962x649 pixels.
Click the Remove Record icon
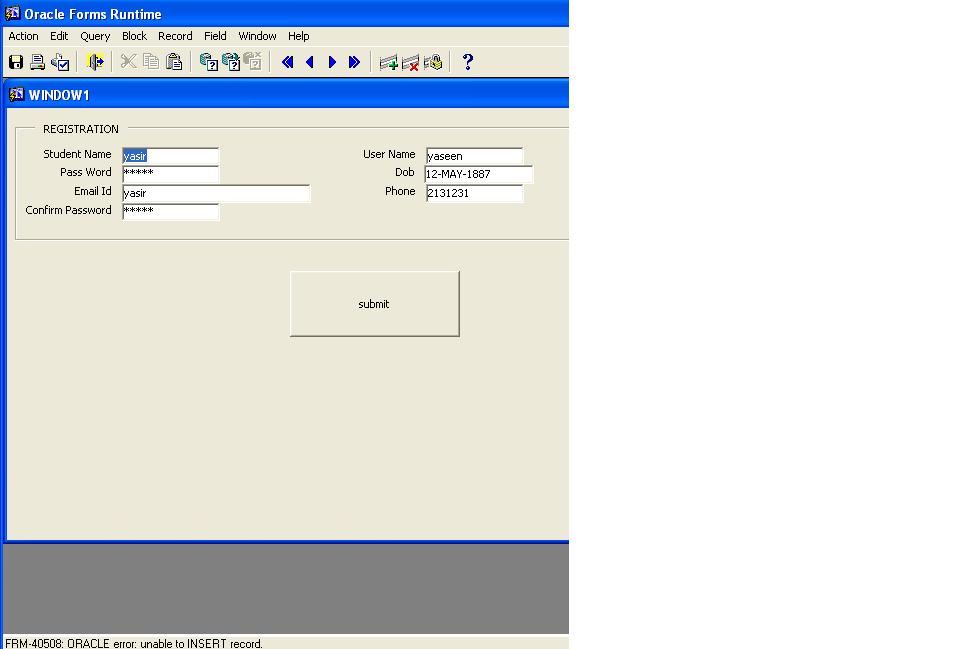(410, 63)
